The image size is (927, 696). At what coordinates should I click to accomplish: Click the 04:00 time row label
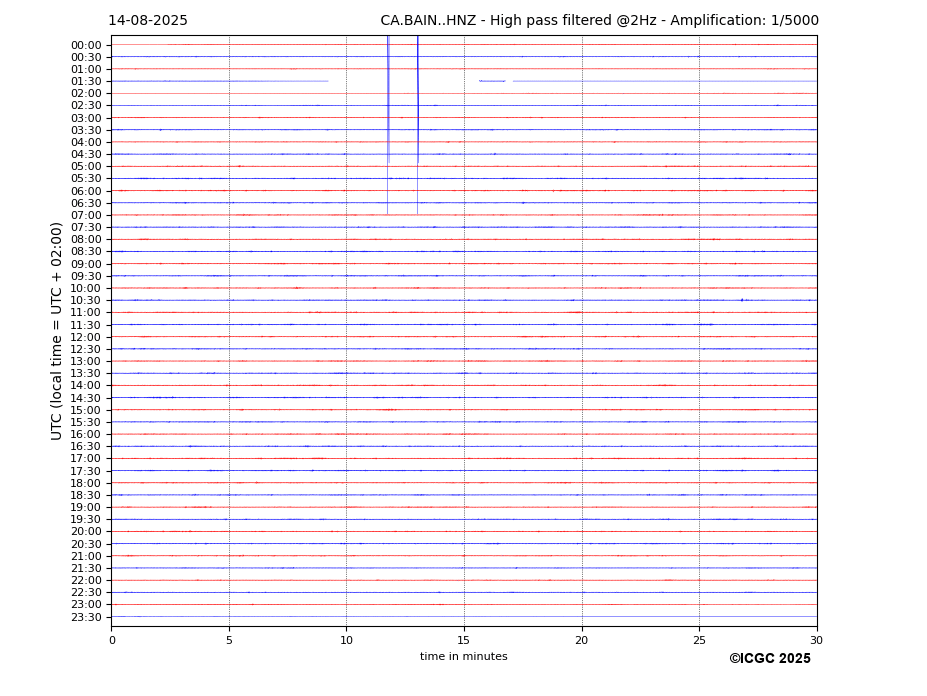[86, 143]
